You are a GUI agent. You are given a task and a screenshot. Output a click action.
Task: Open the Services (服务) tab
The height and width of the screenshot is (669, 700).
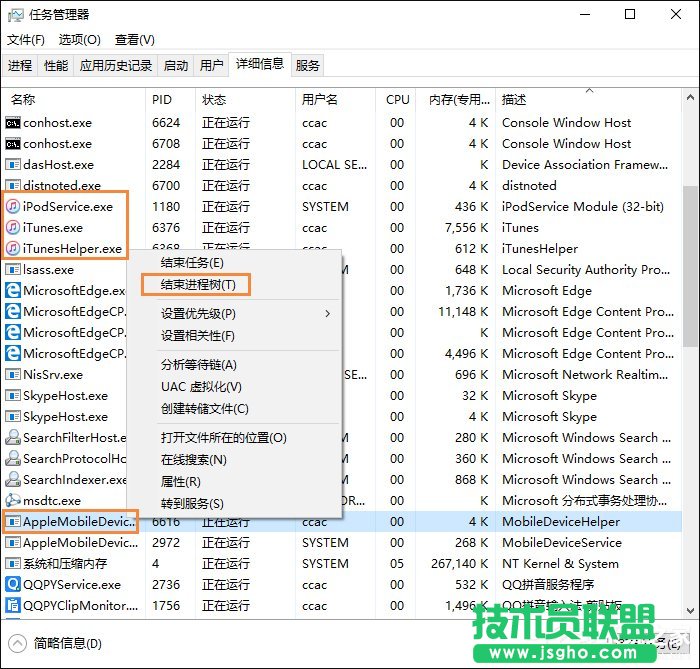click(x=308, y=66)
